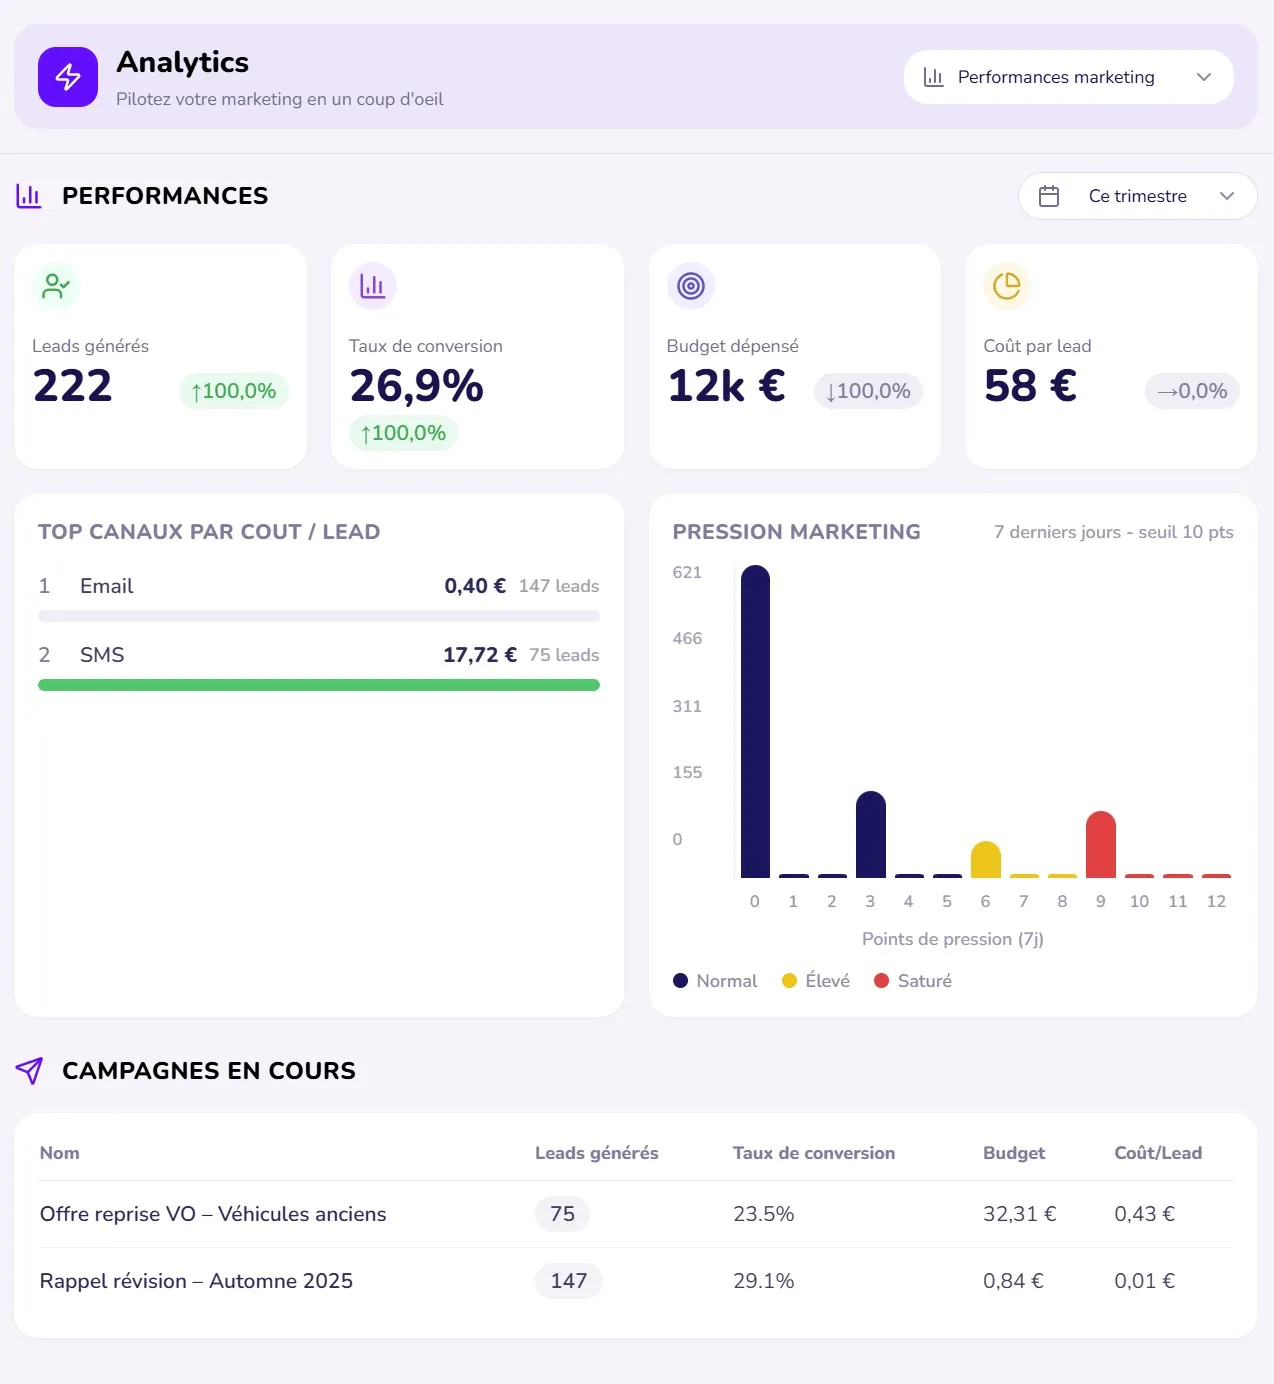Click the 0,84 € budget cell

tap(1013, 1281)
